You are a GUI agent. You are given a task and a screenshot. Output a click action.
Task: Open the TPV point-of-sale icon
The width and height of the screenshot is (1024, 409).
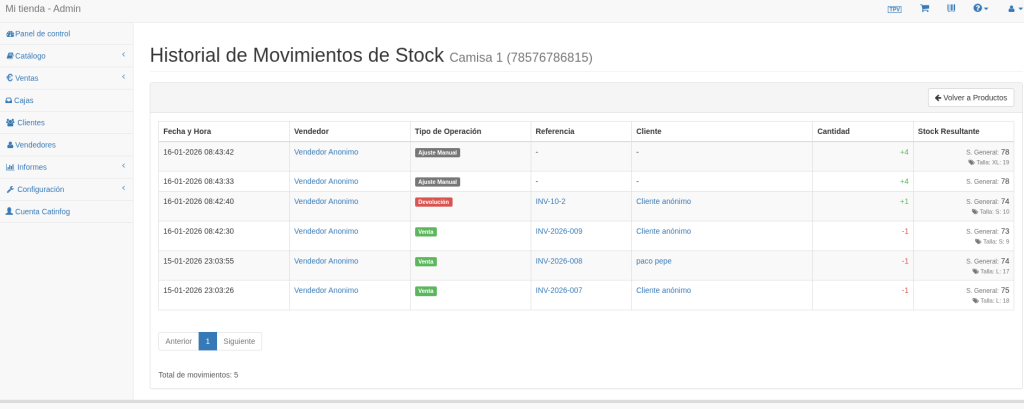pyautogui.click(x=894, y=8)
